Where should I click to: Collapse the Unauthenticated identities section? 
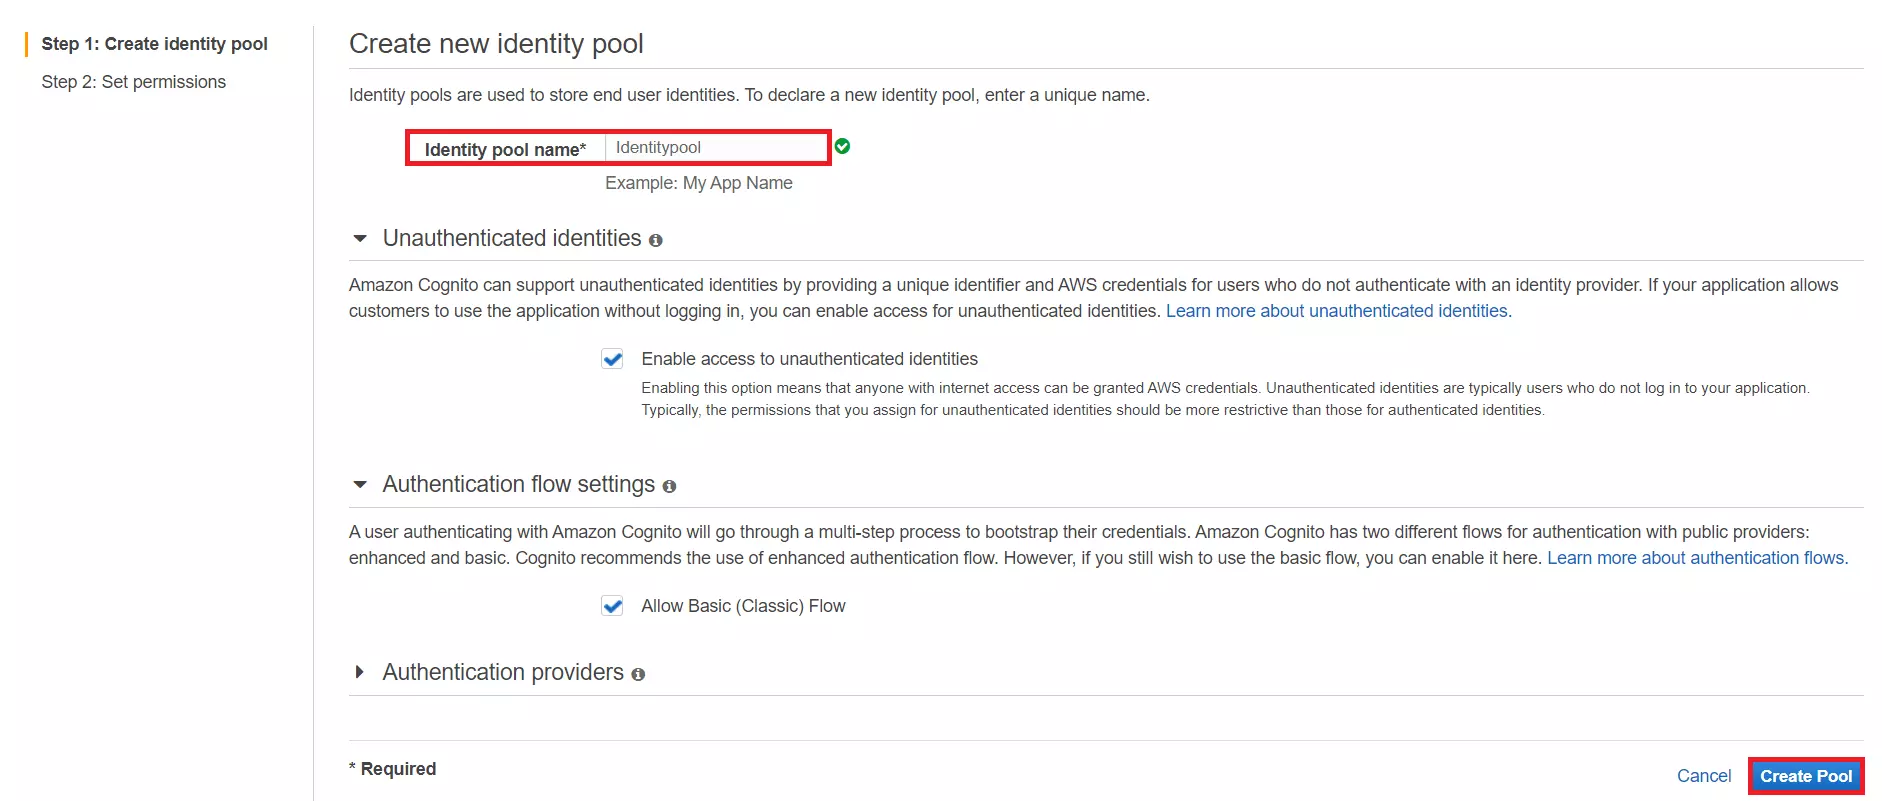point(360,239)
